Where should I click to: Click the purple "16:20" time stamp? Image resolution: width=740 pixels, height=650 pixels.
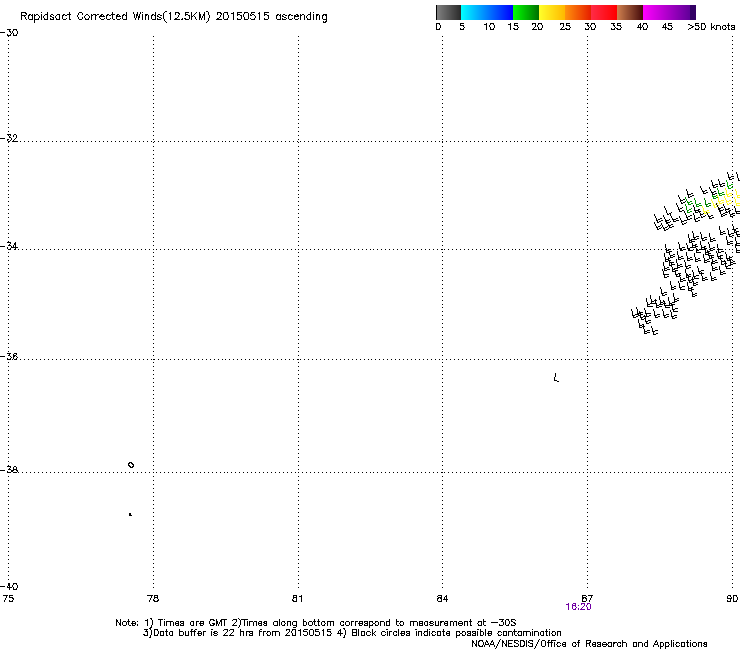578,607
